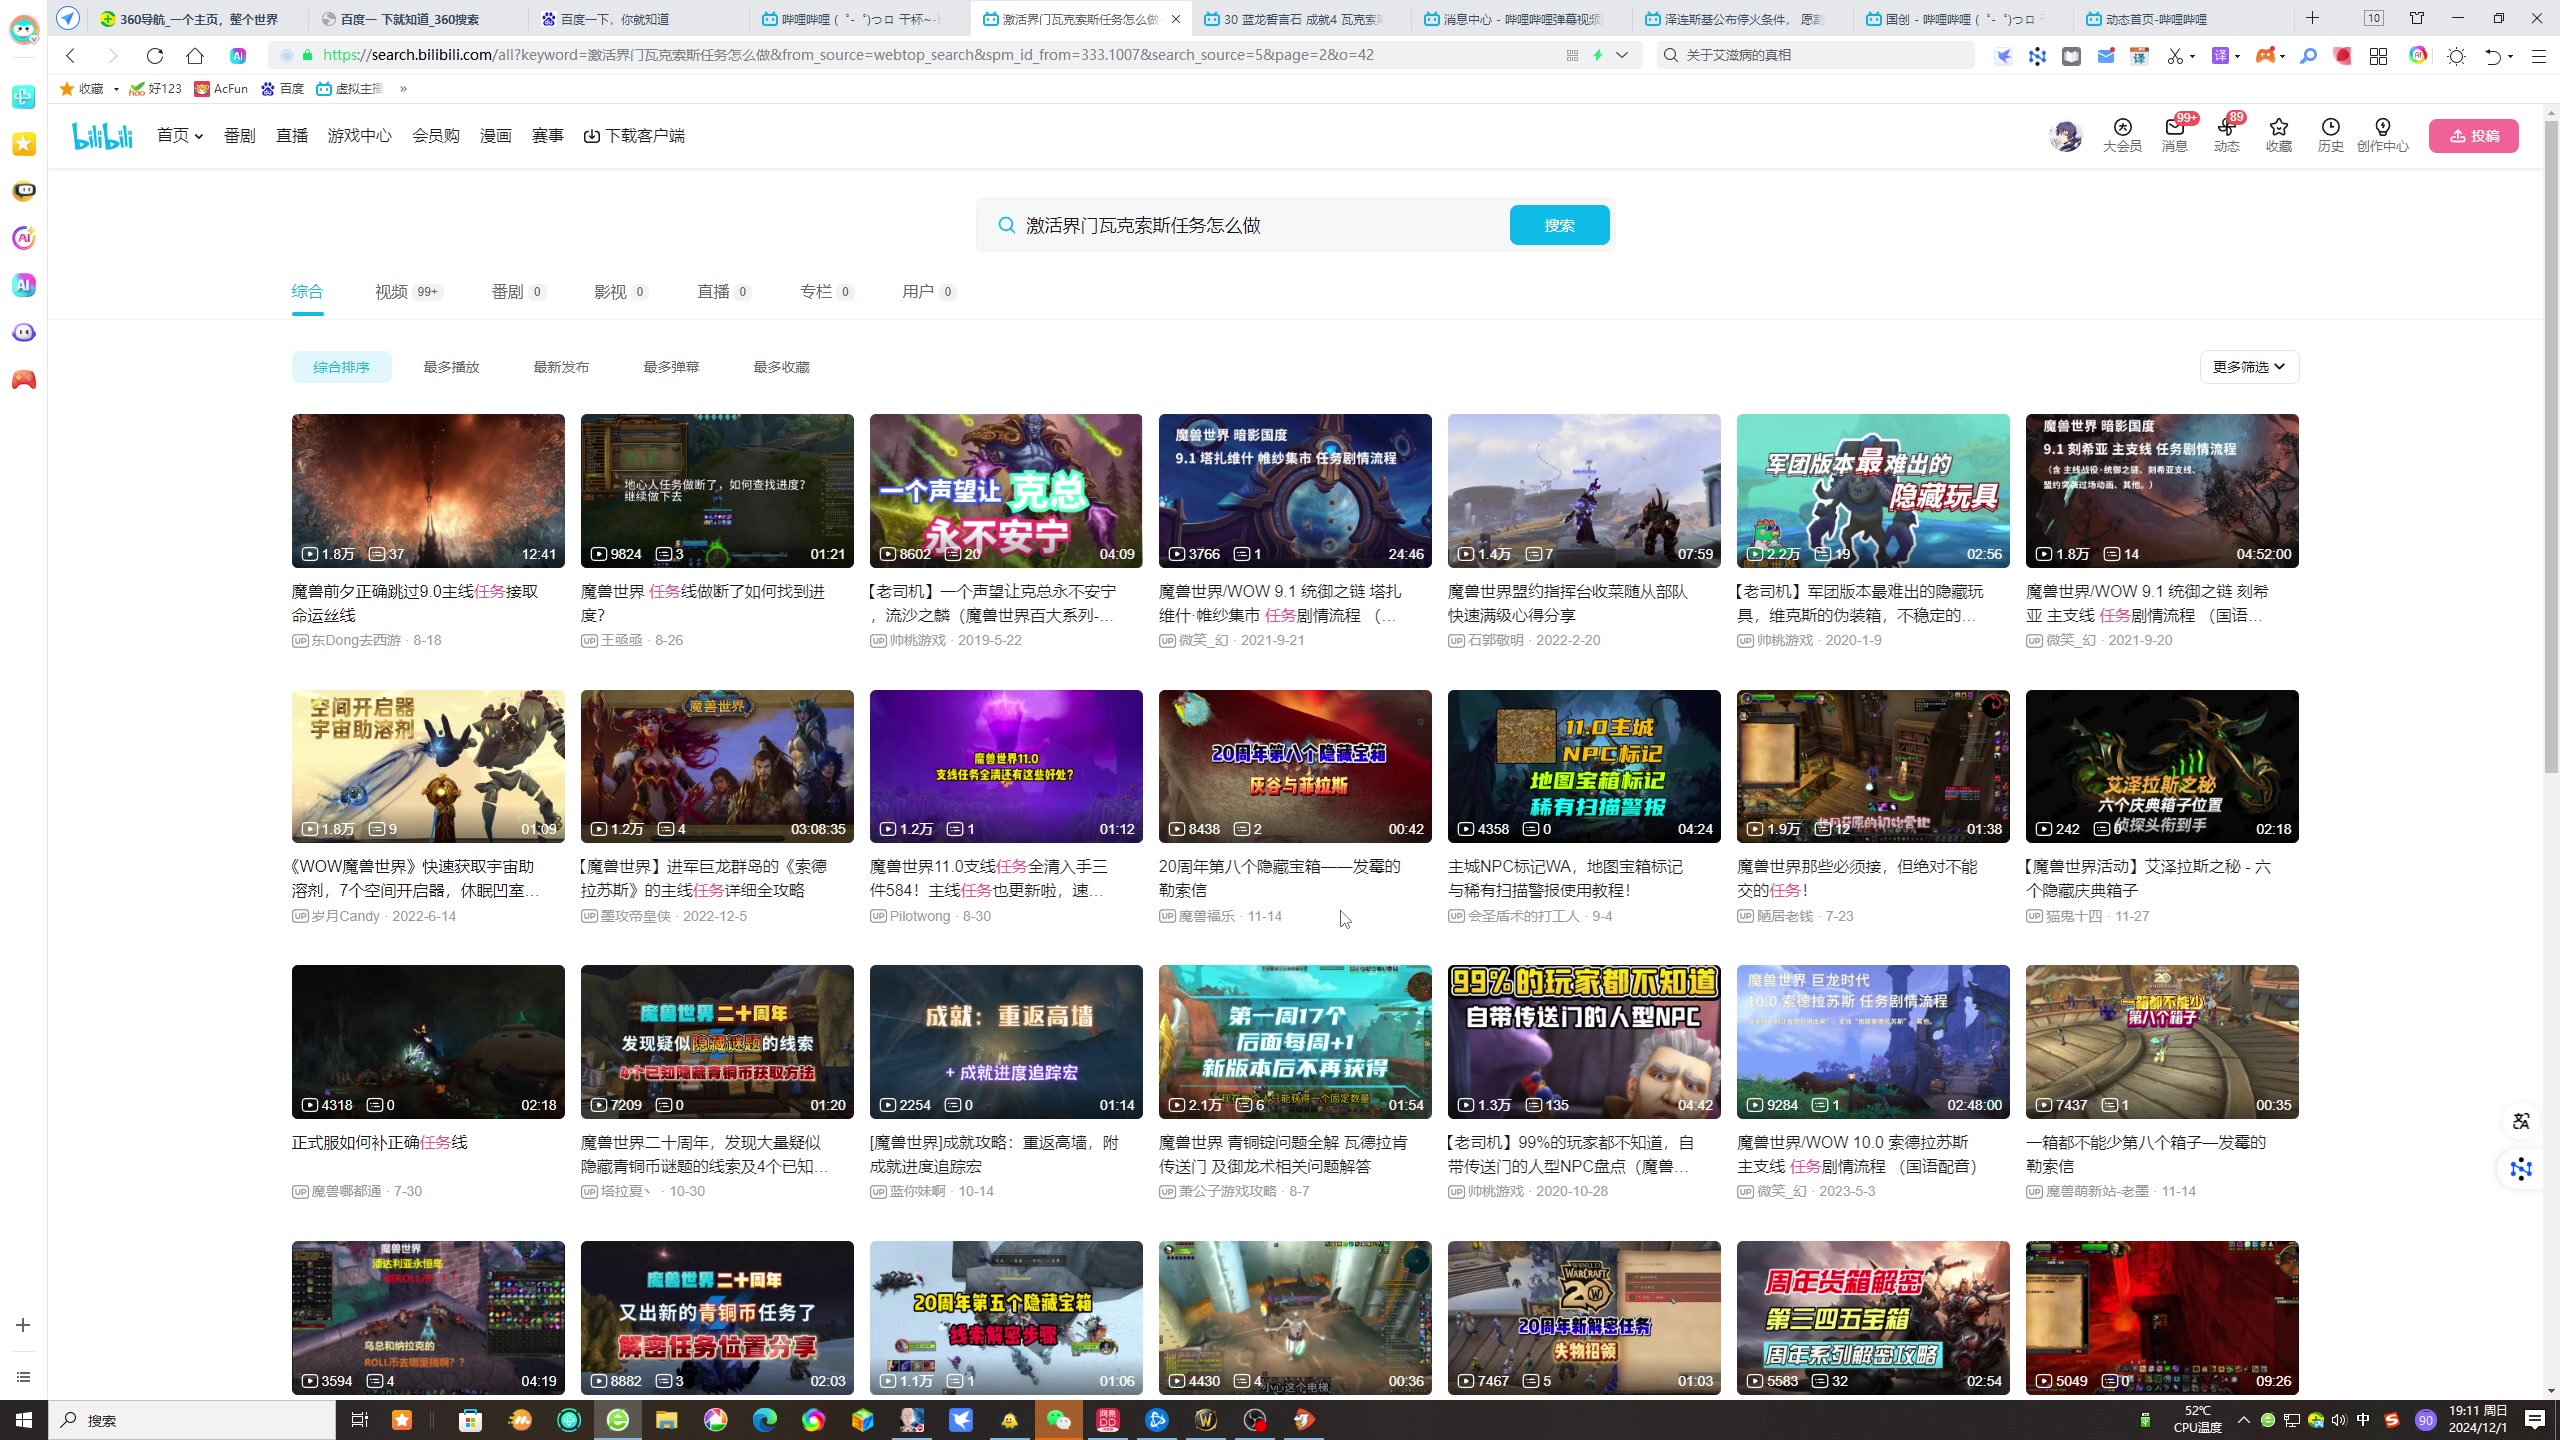Screen dimensions: 2560x1440
Task: Click the browser refresh icon
Action: coord(154,55)
